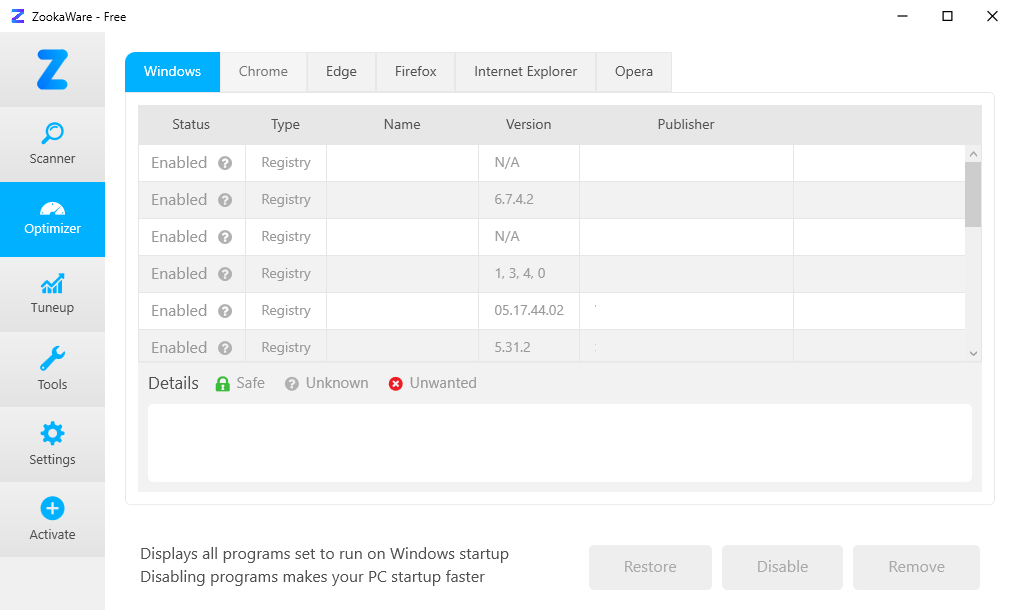Click the Registry cell in the 6.7.4.2 row
The height and width of the screenshot is (610, 1015).
point(285,200)
